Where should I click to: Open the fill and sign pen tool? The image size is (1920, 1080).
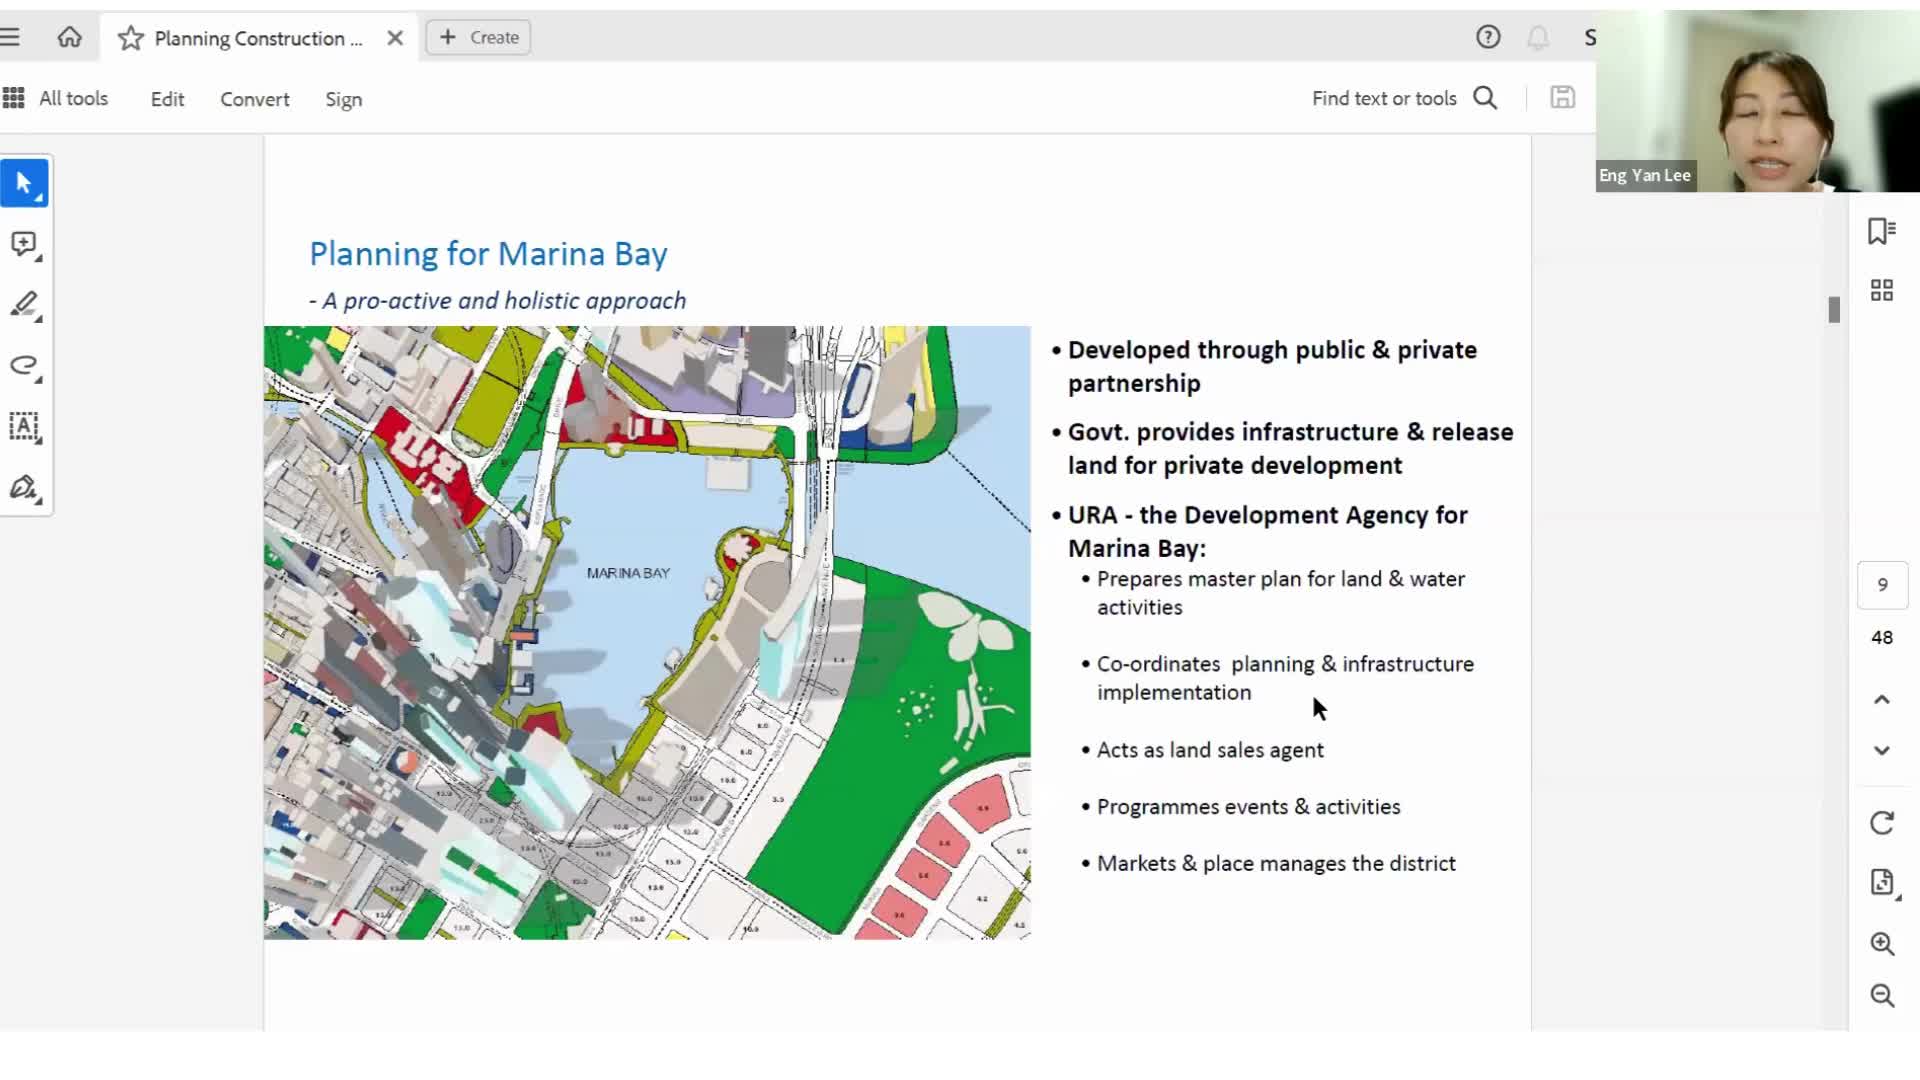click(24, 488)
